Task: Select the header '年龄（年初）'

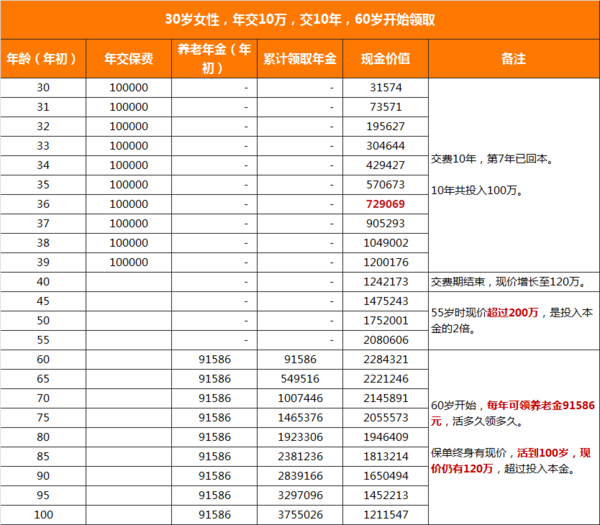Action: [x=43, y=59]
